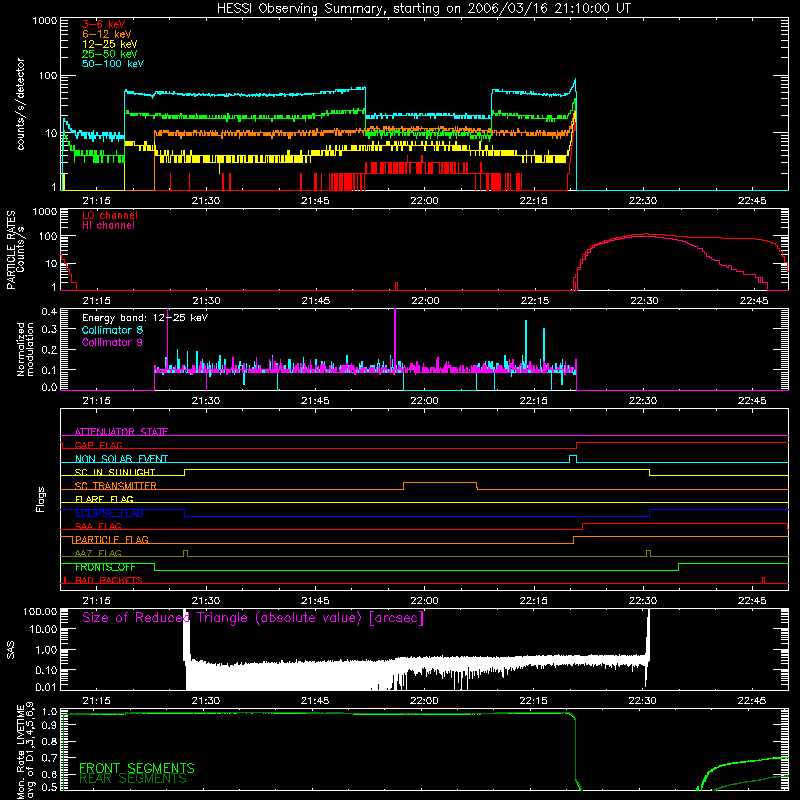Select the Collimator 9 legend entry

112,342
